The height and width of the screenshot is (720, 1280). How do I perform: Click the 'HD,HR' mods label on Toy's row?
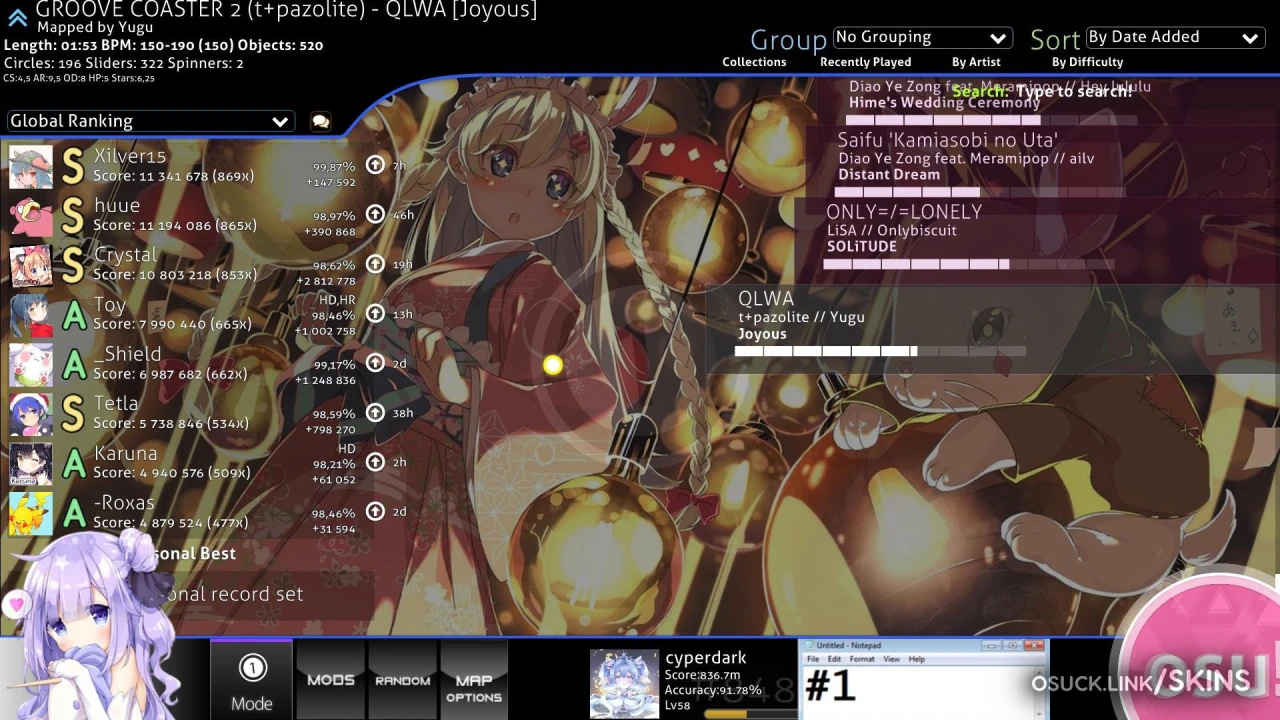click(337, 300)
